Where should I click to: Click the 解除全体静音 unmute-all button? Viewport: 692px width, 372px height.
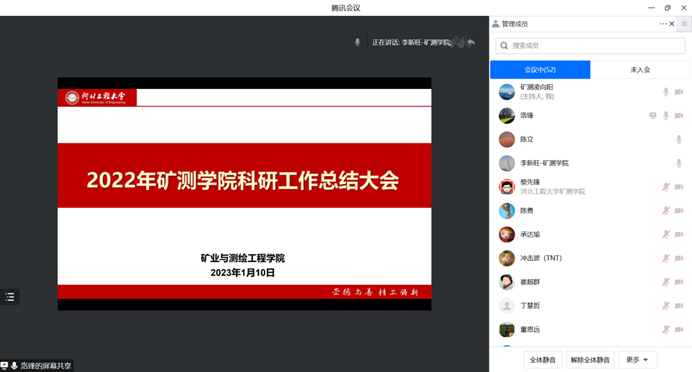click(590, 360)
